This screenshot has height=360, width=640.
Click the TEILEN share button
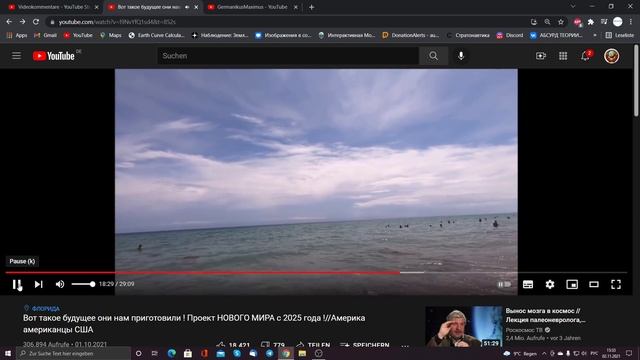tap(313, 345)
